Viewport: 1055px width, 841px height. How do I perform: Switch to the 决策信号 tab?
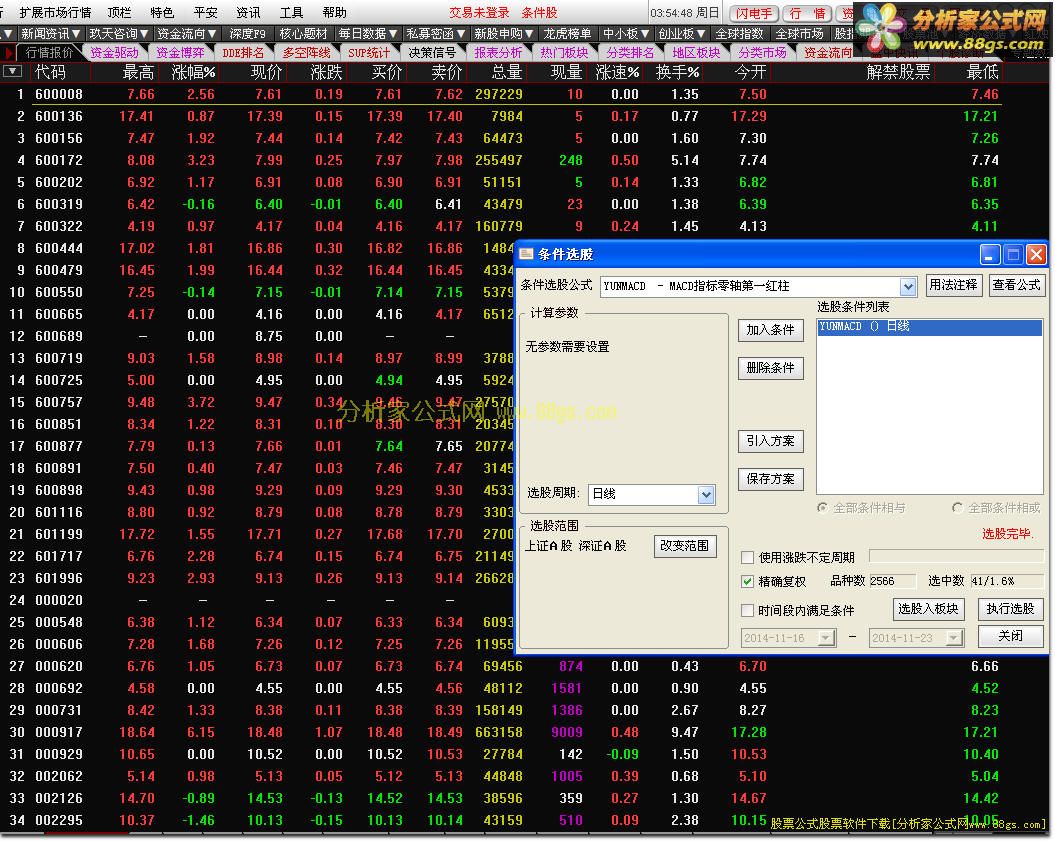click(x=432, y=52)
